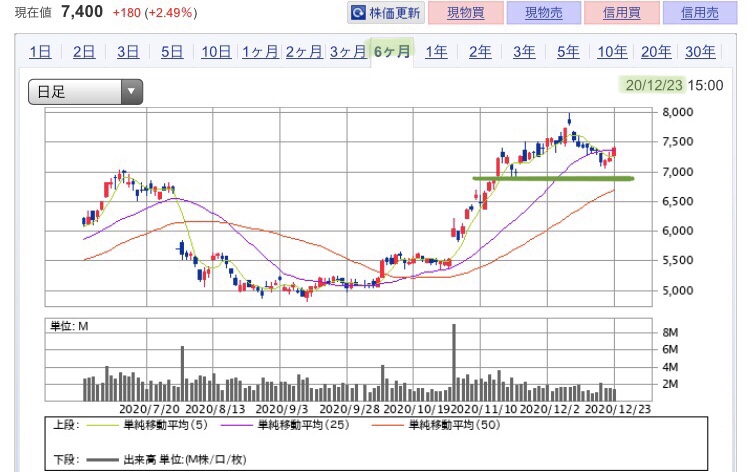Click the 現物売 button
The height and width of the screenshot is (472, 748).
click(544, 13)
